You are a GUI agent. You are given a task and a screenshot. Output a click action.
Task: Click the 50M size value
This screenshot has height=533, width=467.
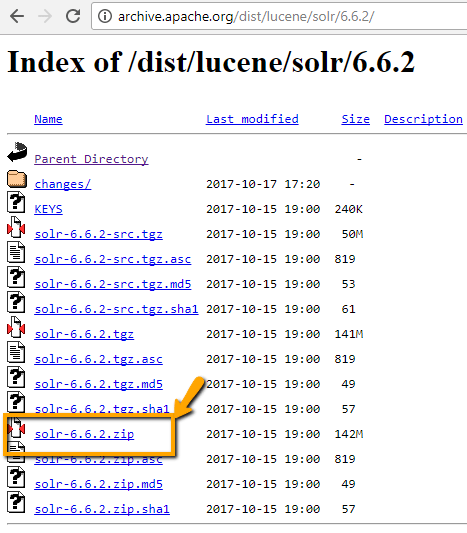tap(352, 234)
